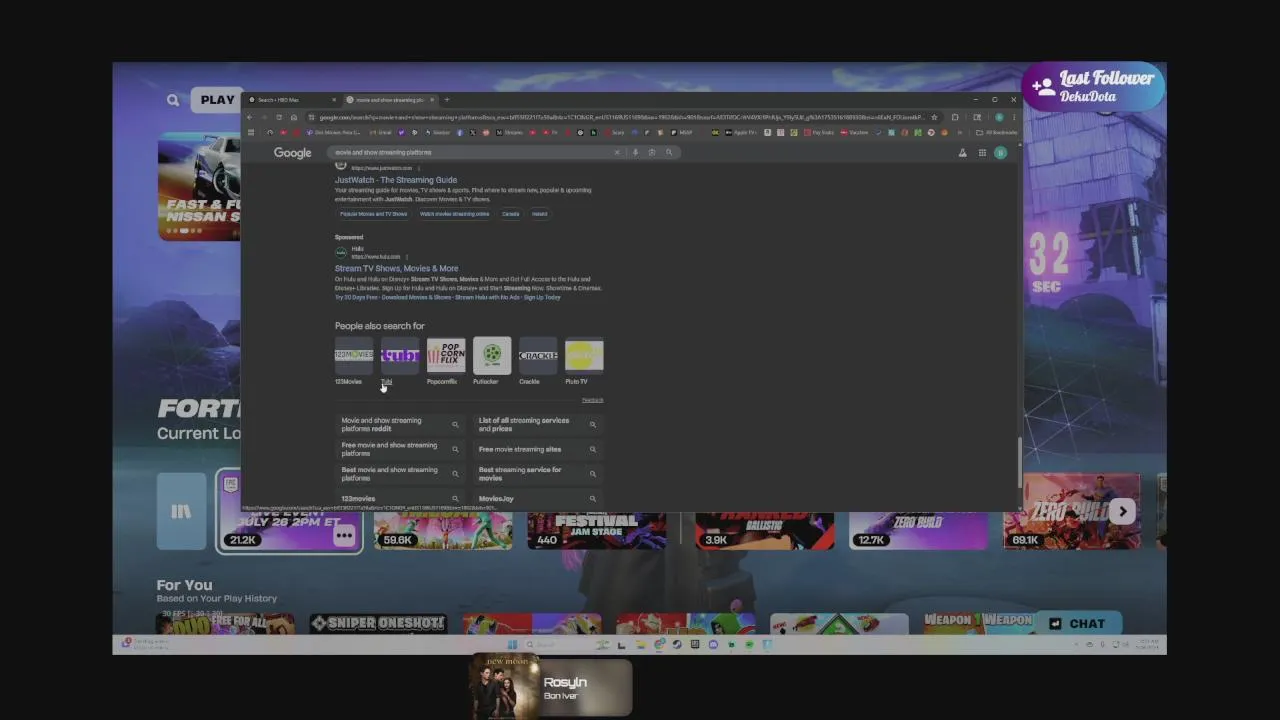Click the Google search input field
1280x720 pixels.
point(470,152)
